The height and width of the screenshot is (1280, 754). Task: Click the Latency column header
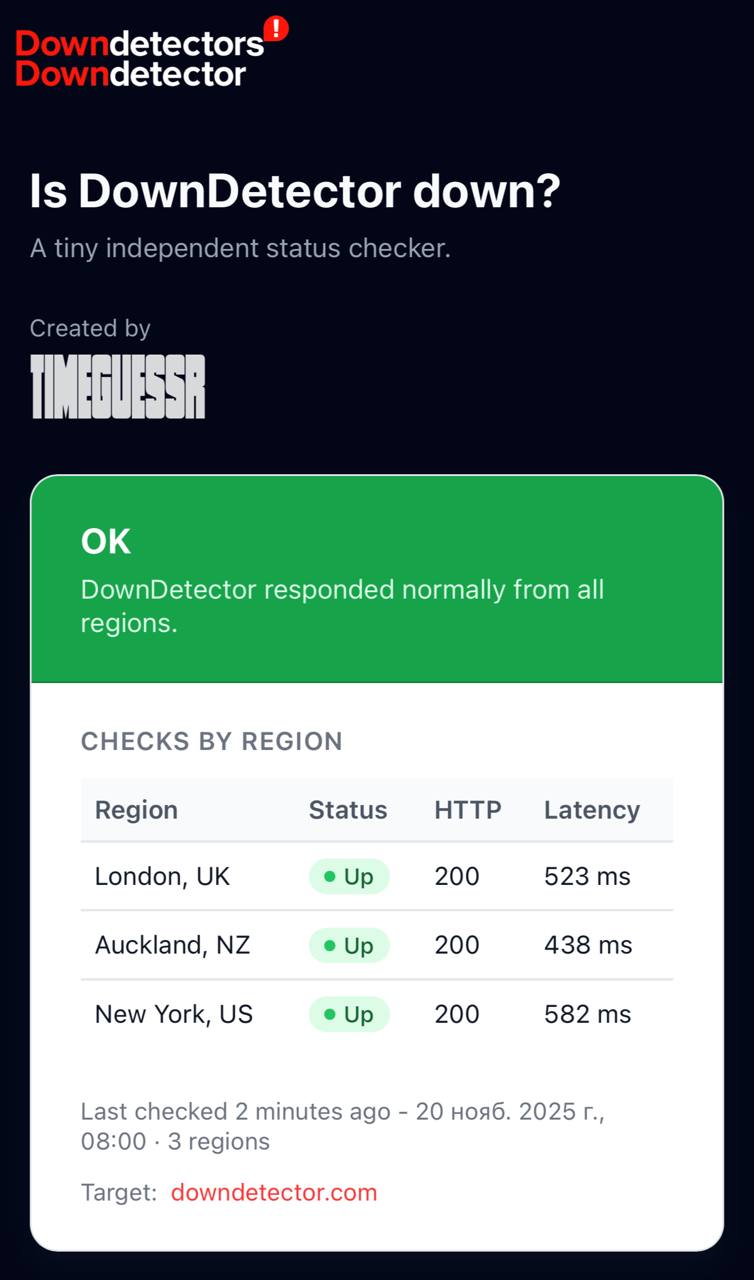pyautogui.click(x=592, y=810)
